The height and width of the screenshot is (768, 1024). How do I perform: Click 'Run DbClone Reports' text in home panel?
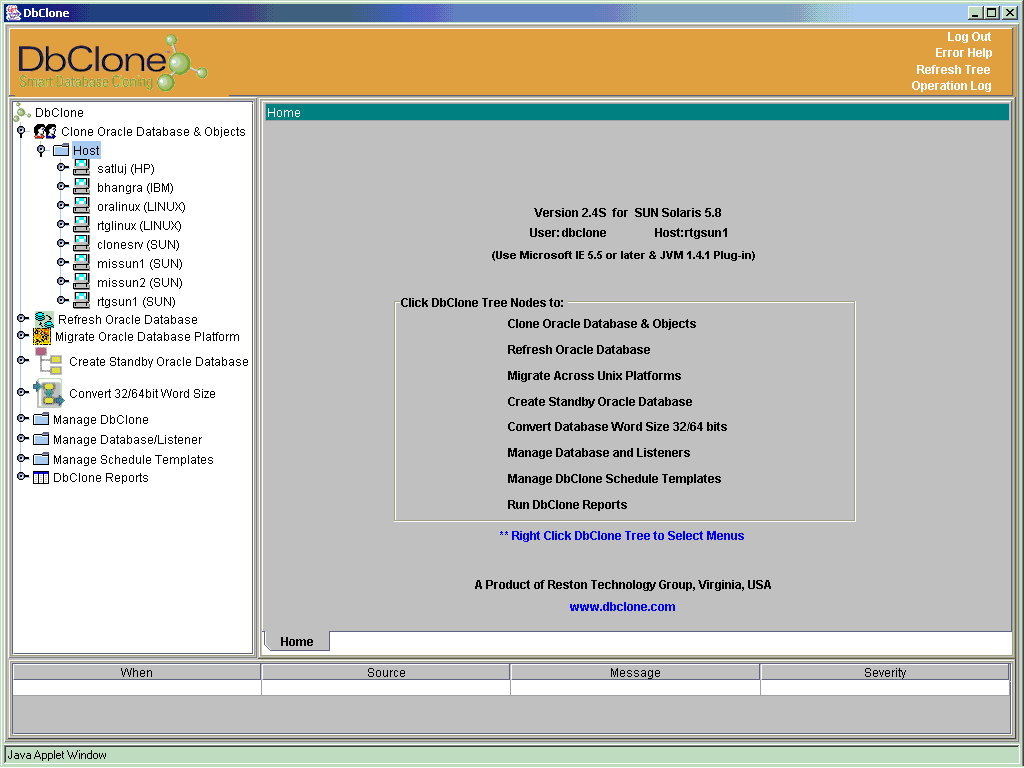[x=567, y=505]
